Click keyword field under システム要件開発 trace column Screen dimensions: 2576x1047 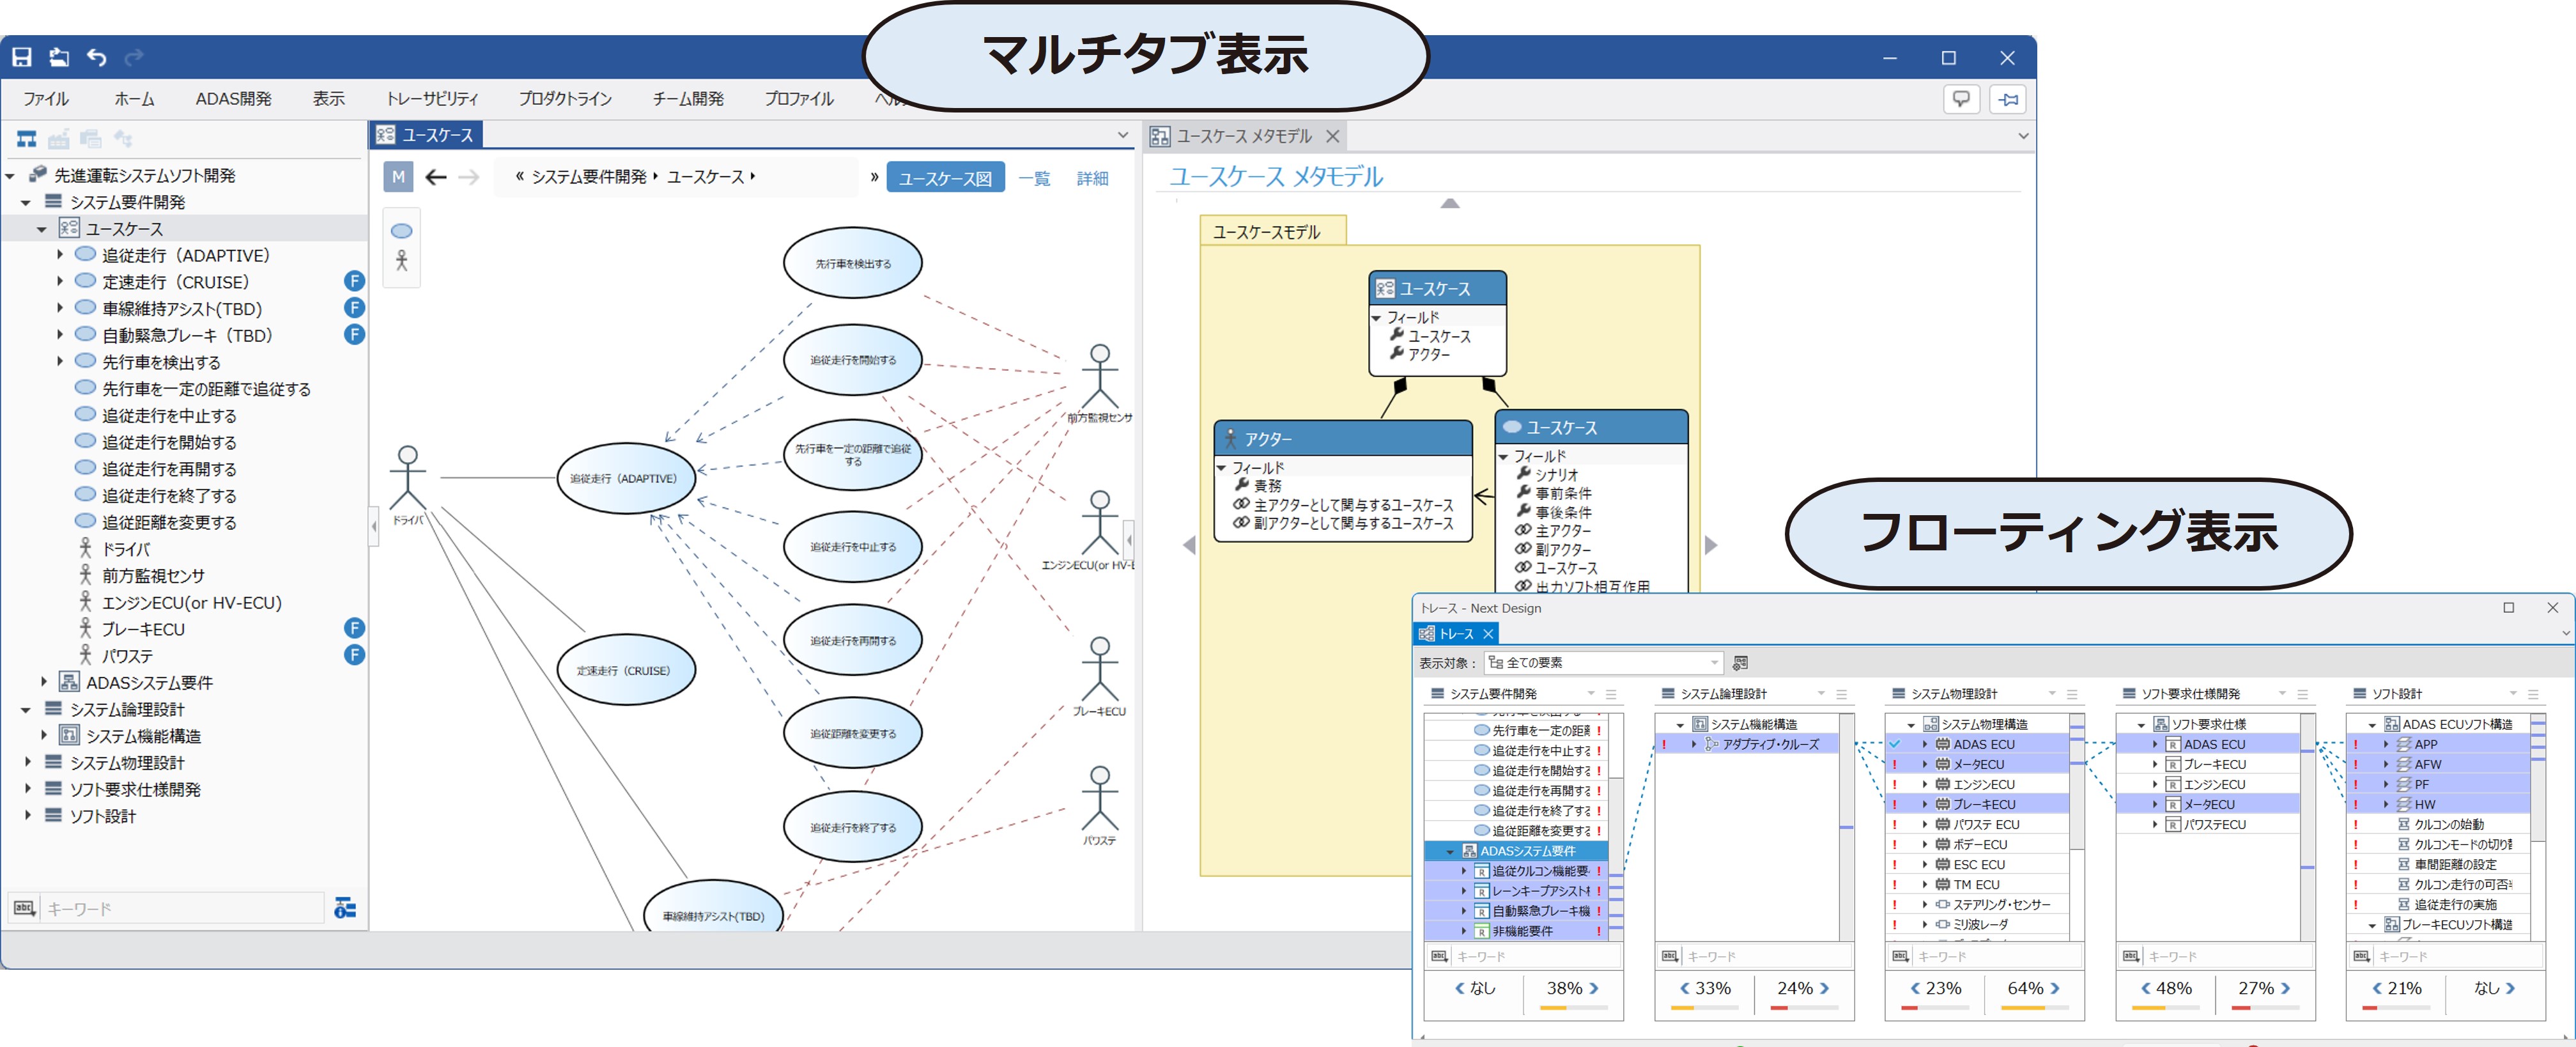tap(1536, 956)
